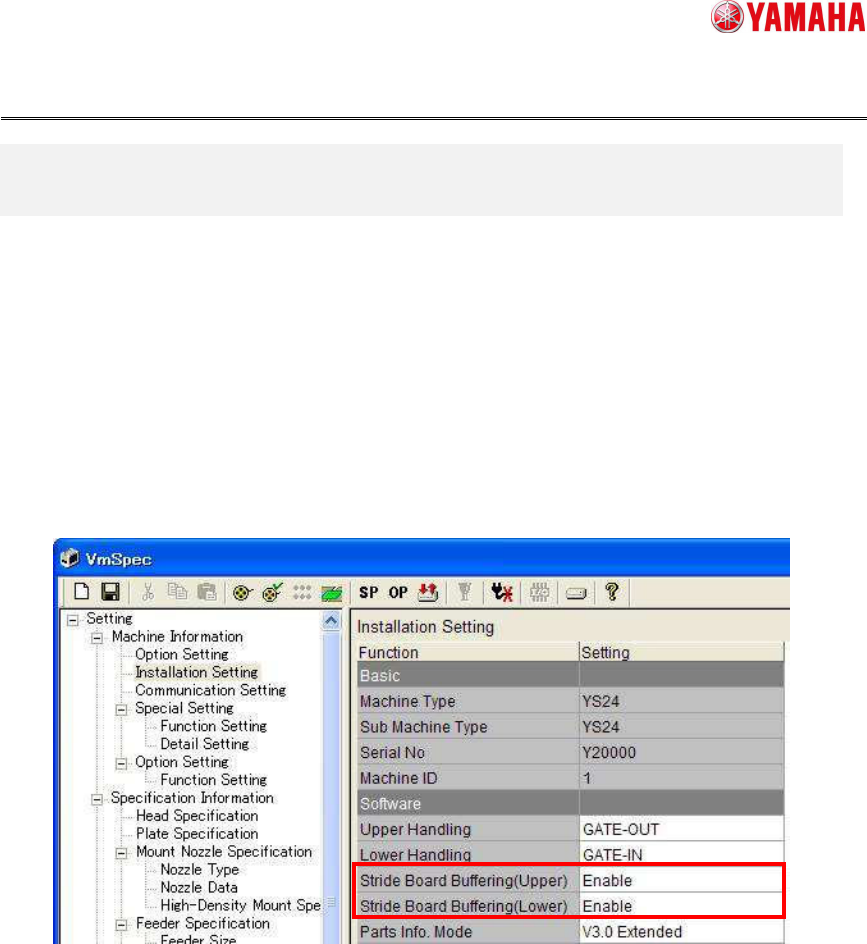867x944 pixels.
Task: Click the Save floppy disk icon
Action: click(110, 592)
